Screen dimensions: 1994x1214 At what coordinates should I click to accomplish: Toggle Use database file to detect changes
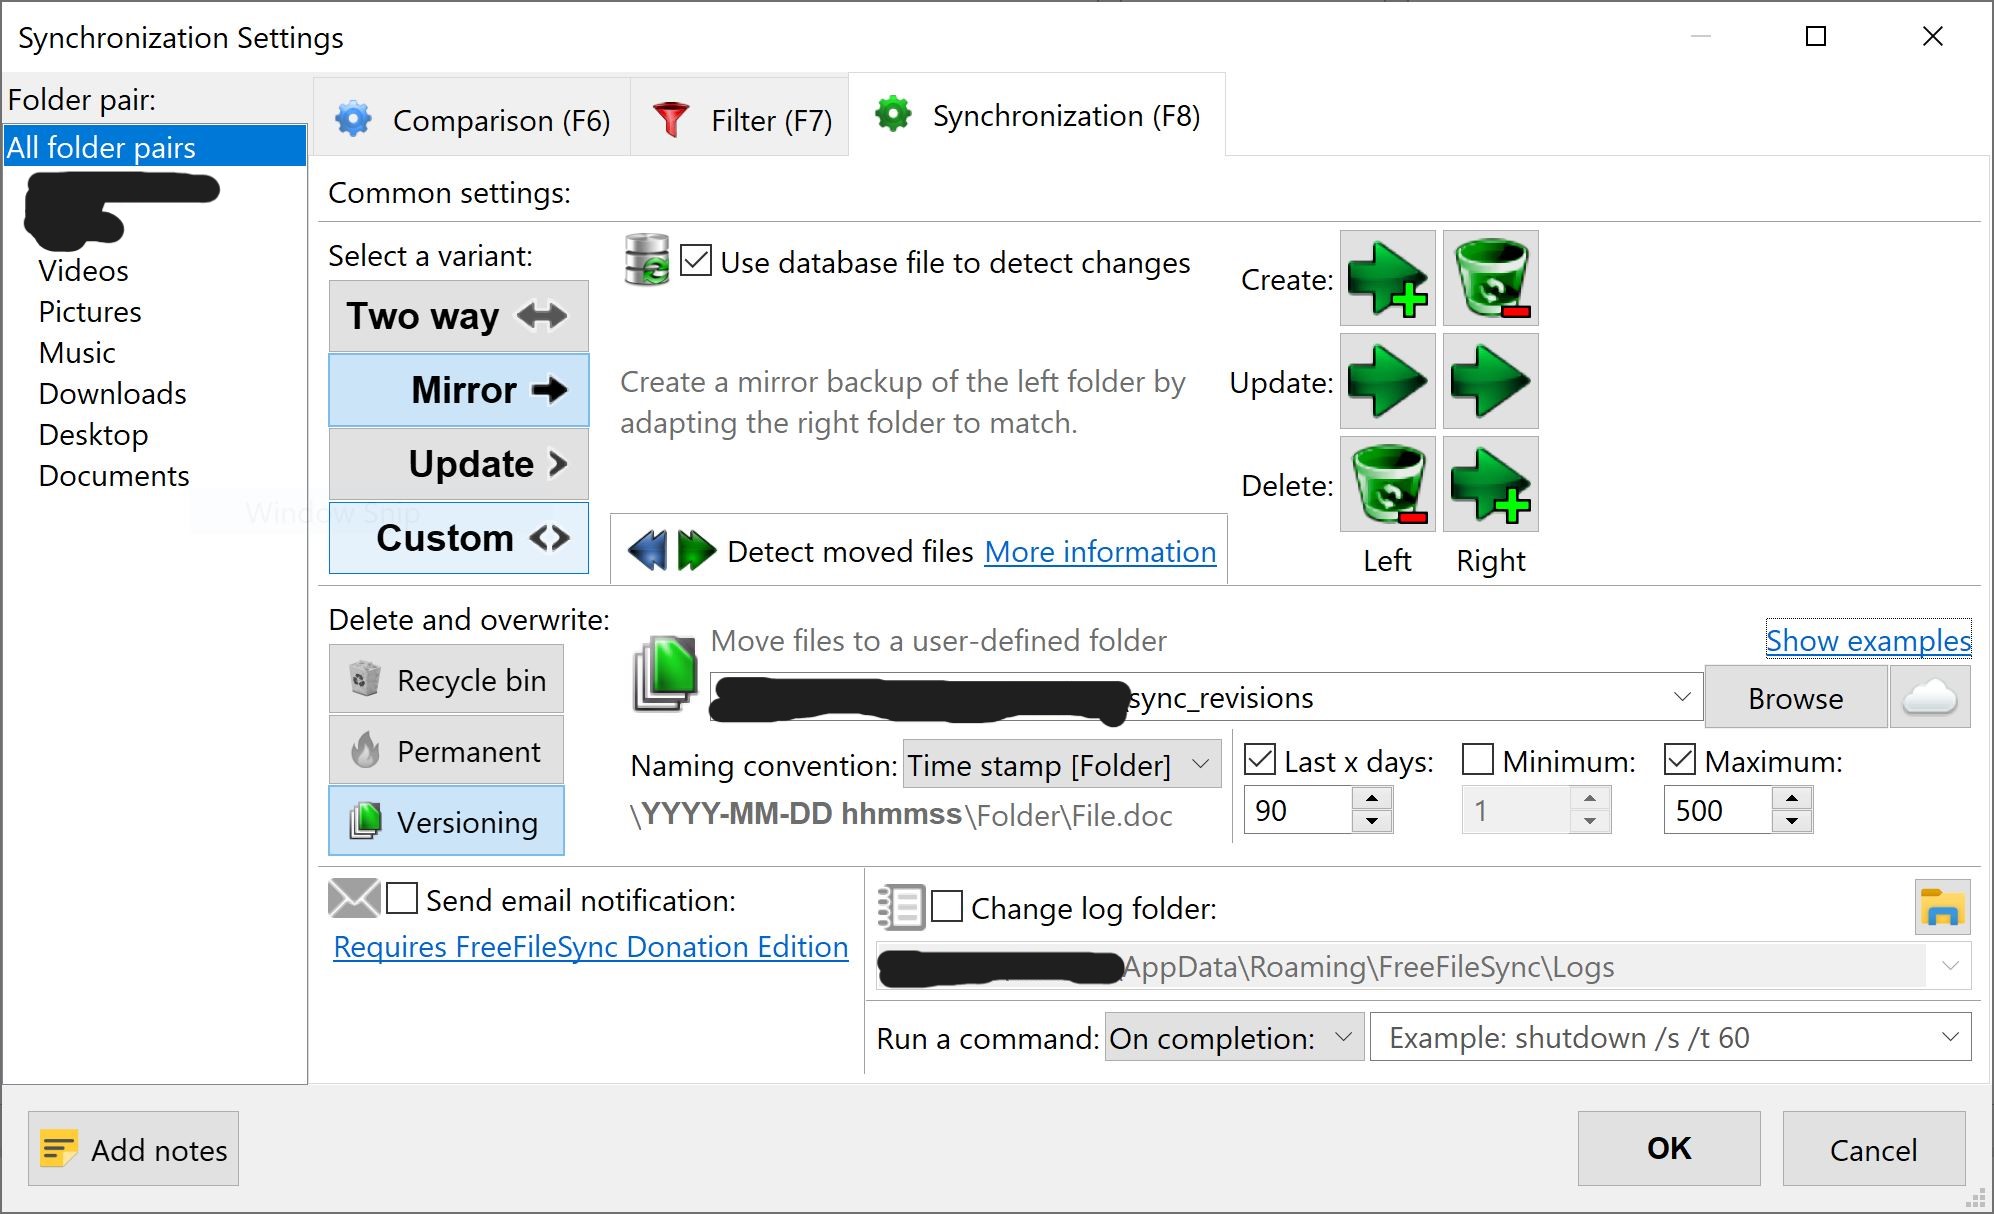click(696, 261)
